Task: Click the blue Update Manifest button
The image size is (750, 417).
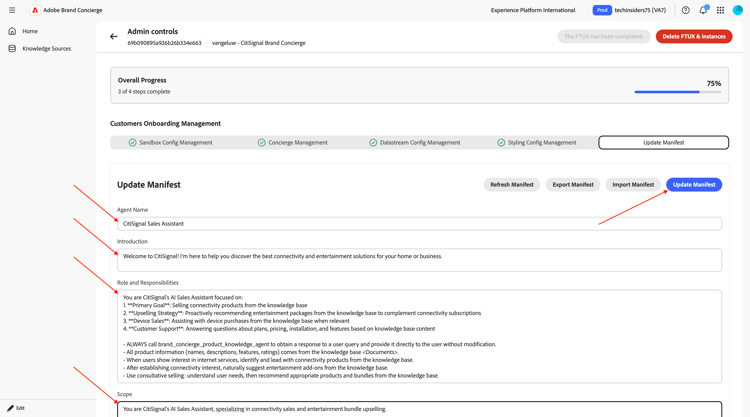Action: pyautogui.click(x=694, y=185)
